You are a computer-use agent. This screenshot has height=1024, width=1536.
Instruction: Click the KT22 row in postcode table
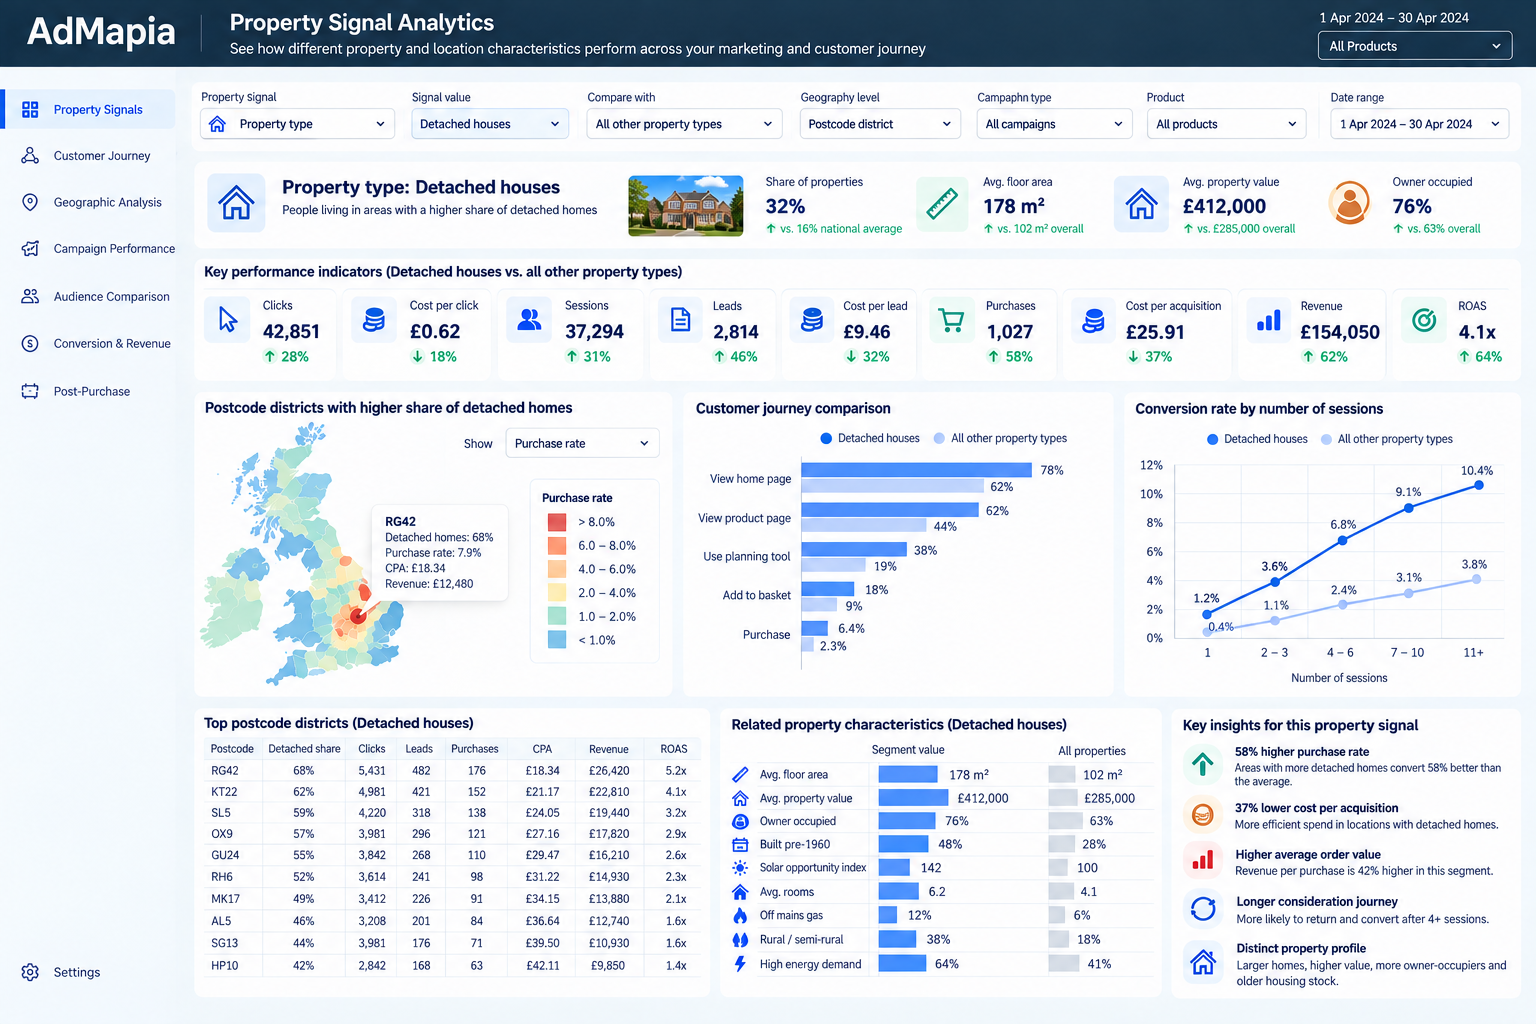pyautogui.click(x=451, y=792)
